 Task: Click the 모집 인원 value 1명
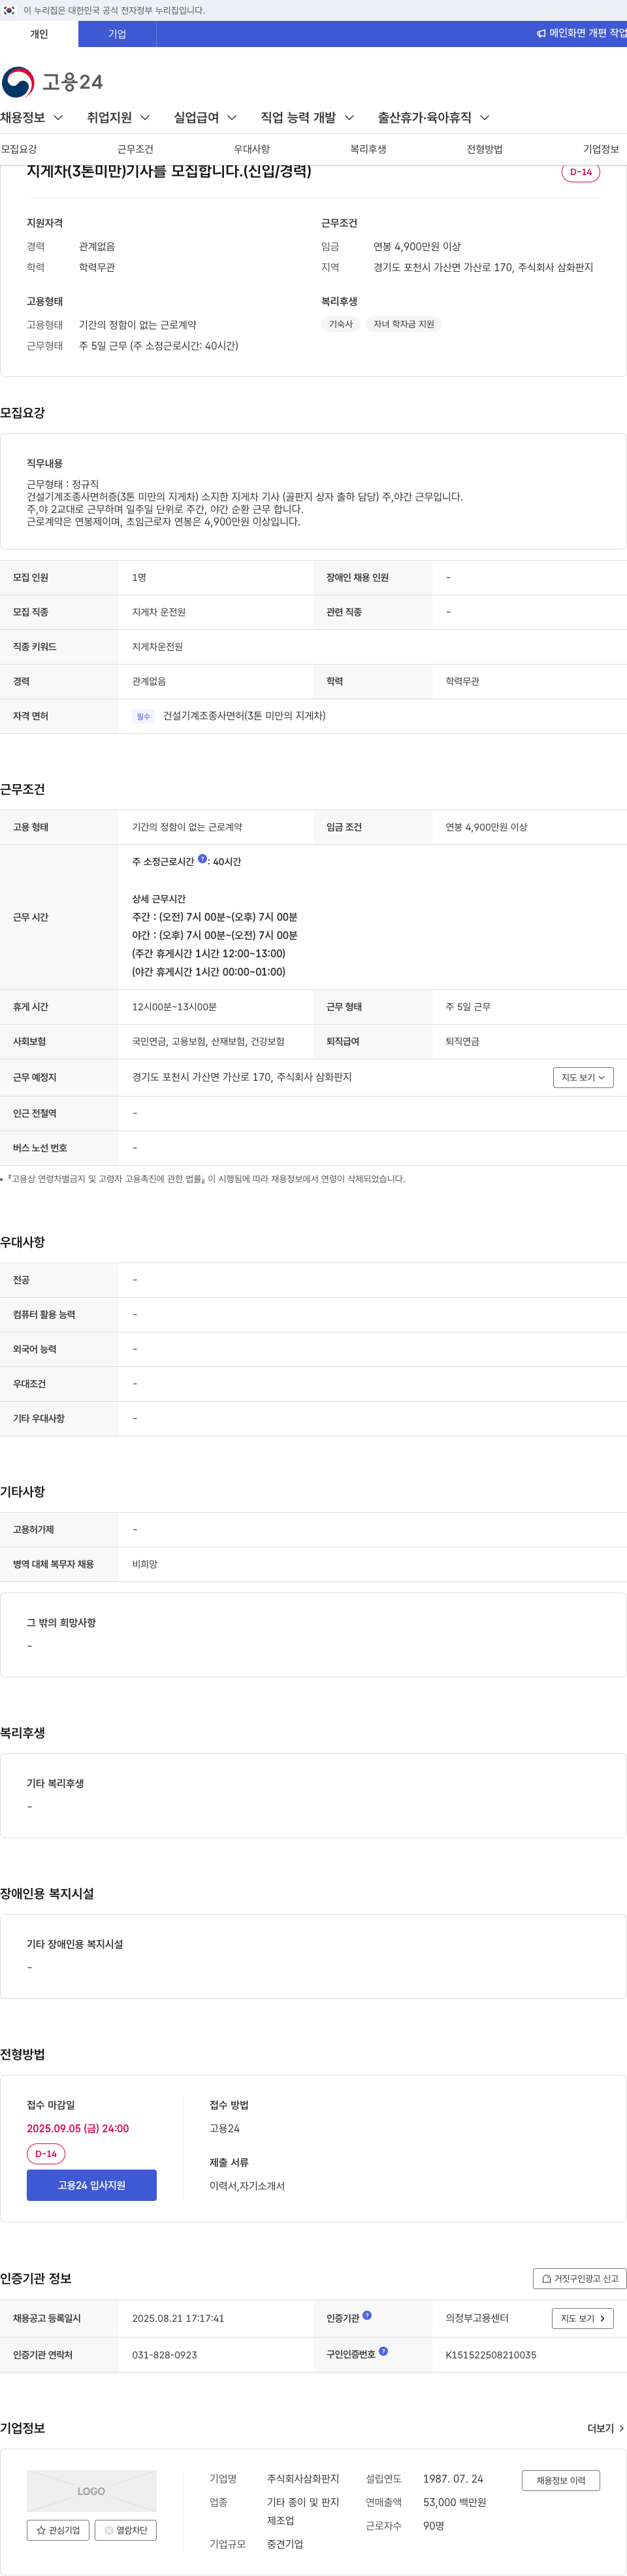pos(139,578)
